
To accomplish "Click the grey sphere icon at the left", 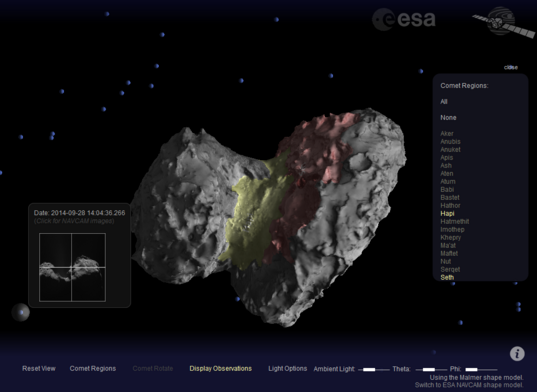I will [21, 312].
